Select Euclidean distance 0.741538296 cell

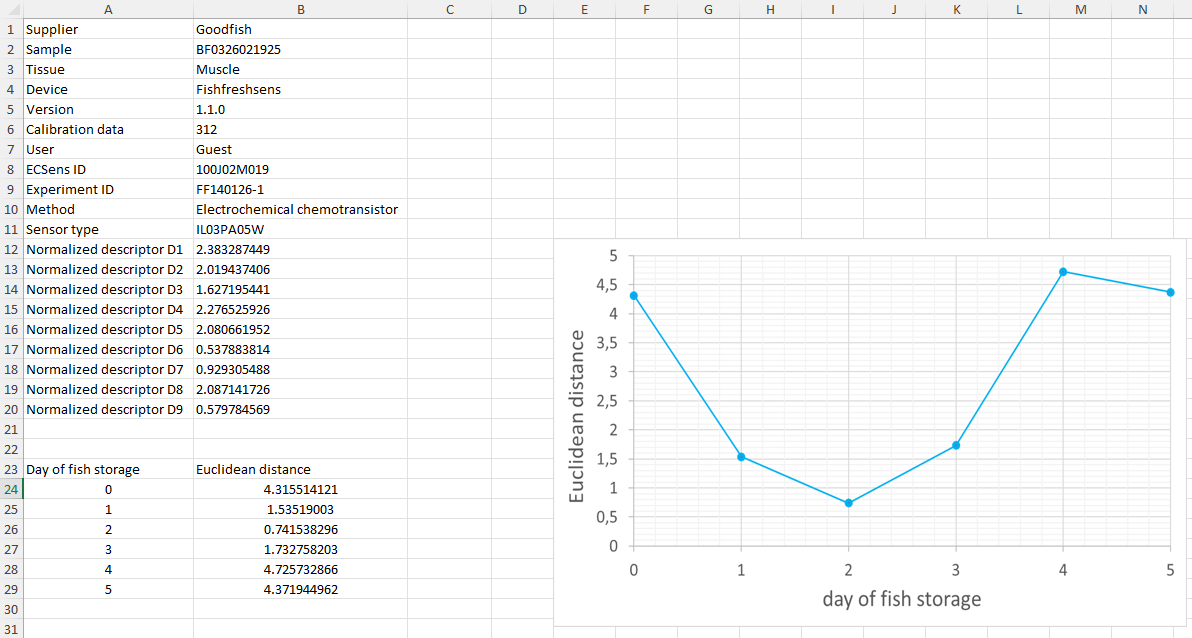click(x=300, y=529)
